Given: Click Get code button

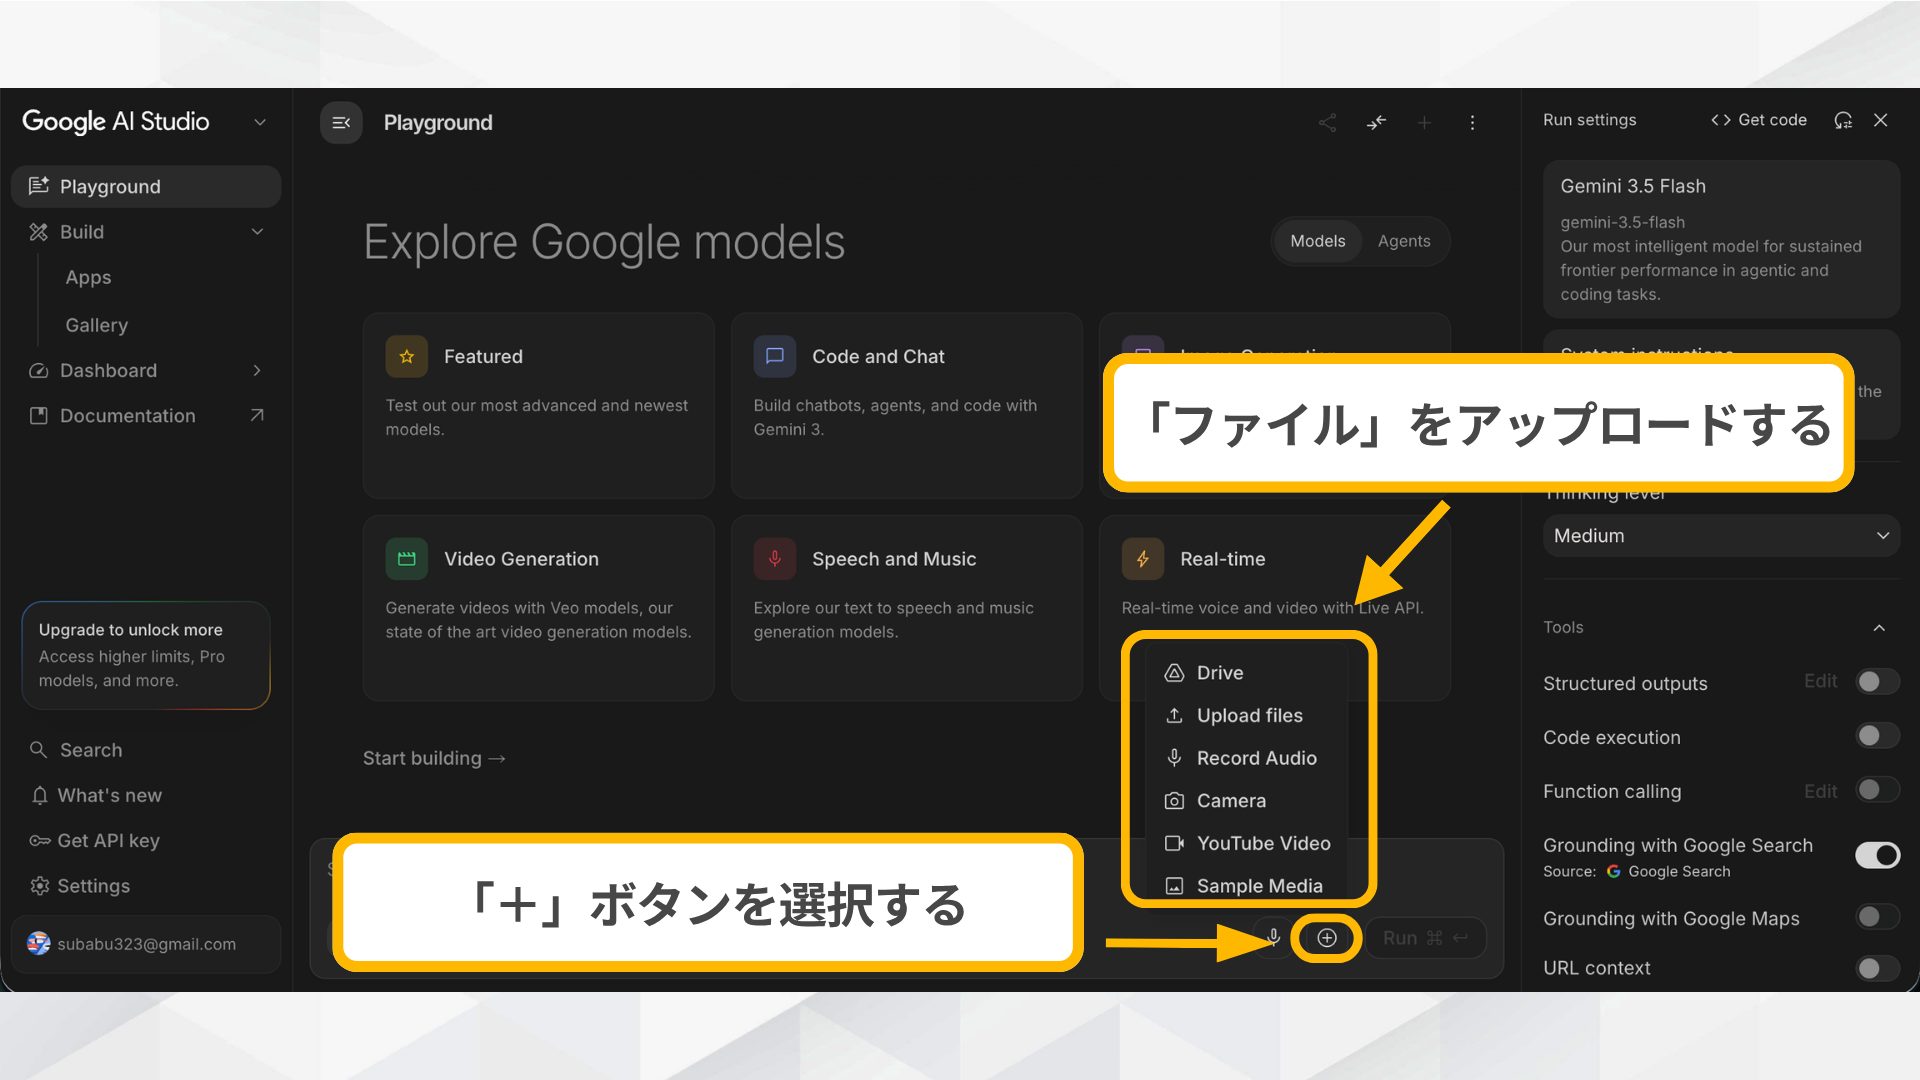Looking at the screenshot, I should 1759,120.
